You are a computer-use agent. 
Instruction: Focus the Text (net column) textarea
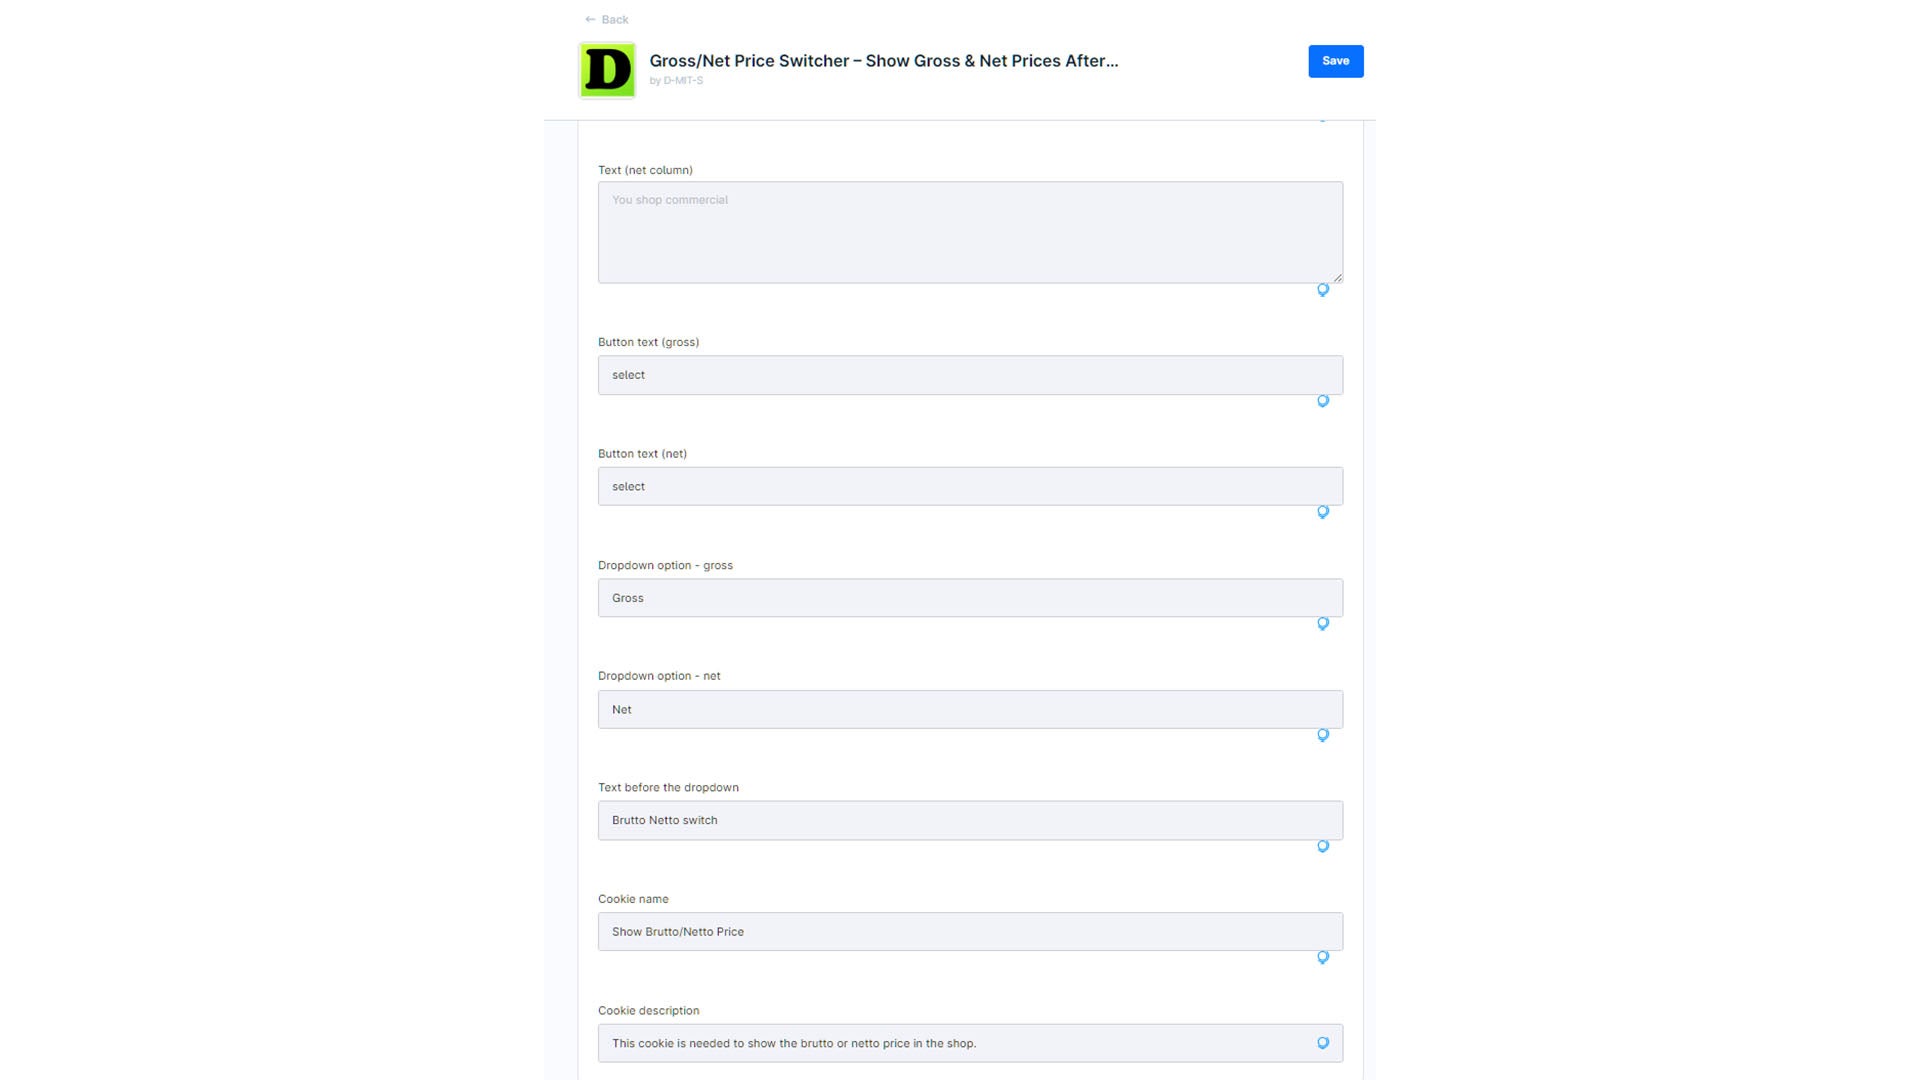coord(970,232)
